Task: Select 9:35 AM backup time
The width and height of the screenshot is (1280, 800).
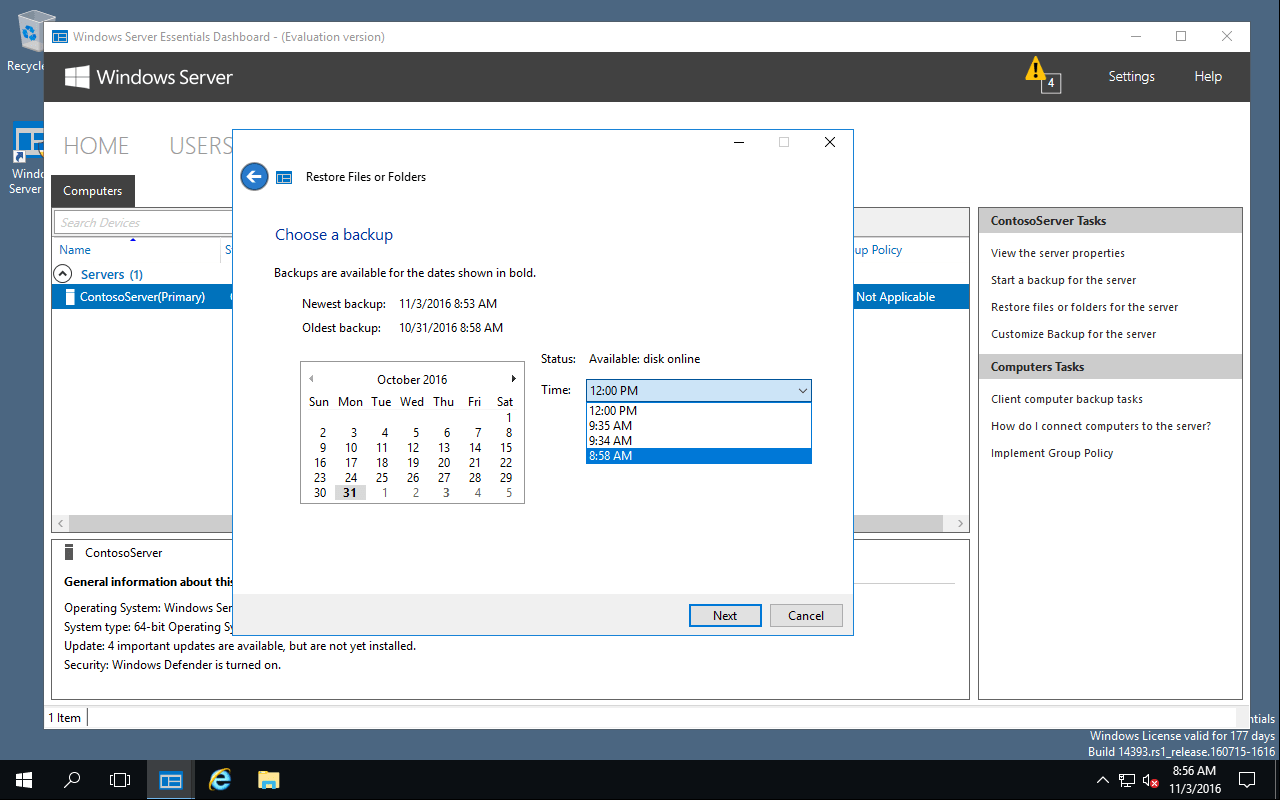Action: tap(698, 426)
